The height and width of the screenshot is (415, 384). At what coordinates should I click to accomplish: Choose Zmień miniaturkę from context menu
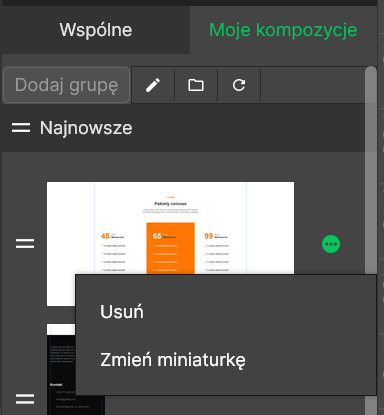pyautogui.click(x=173, y=360)
